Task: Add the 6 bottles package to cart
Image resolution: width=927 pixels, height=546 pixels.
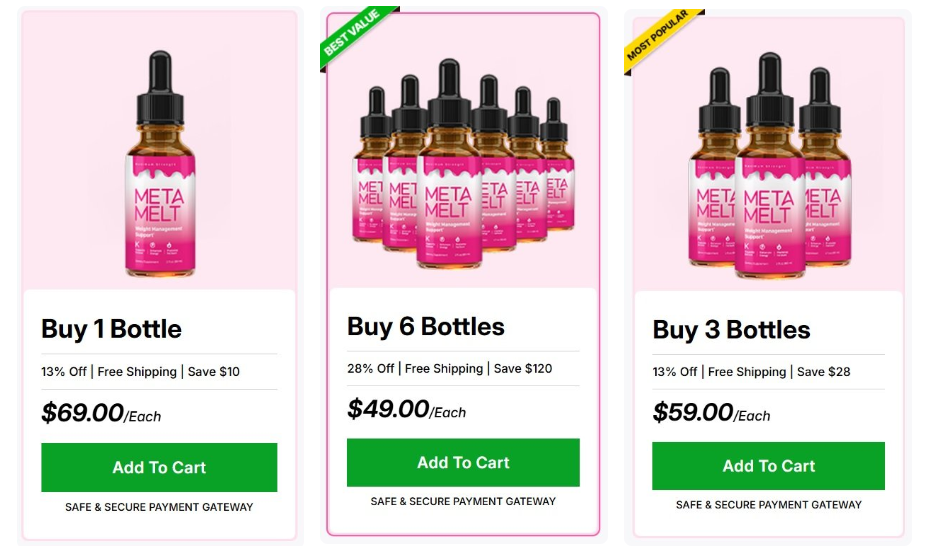Action: click(x=463, y=463)
